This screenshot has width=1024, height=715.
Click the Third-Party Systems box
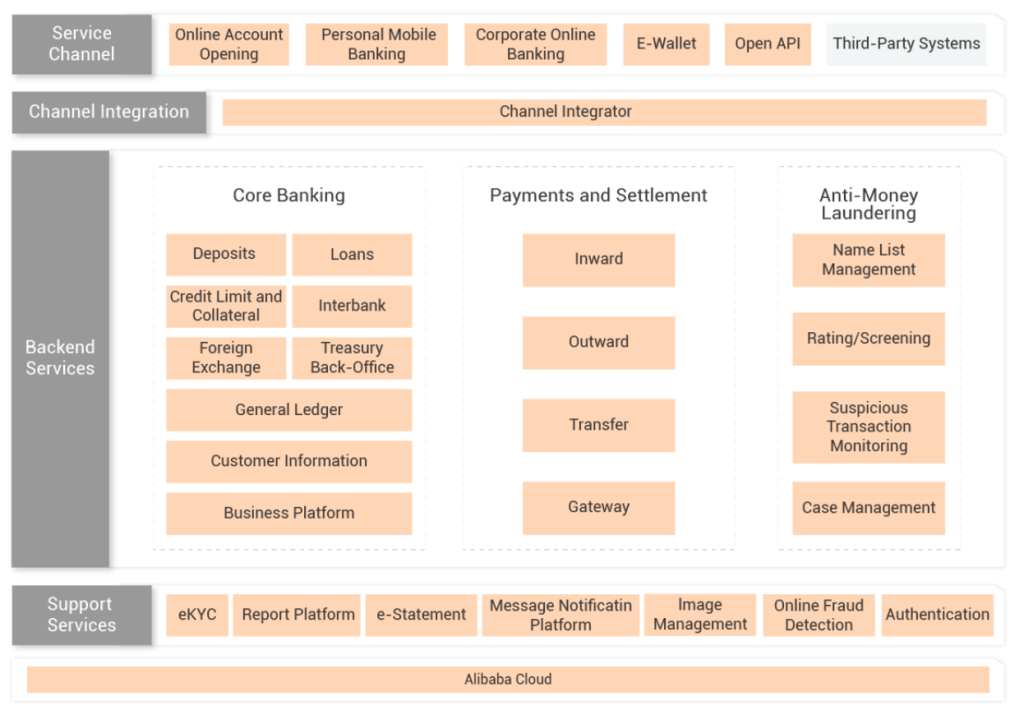(x=906, y=44)
